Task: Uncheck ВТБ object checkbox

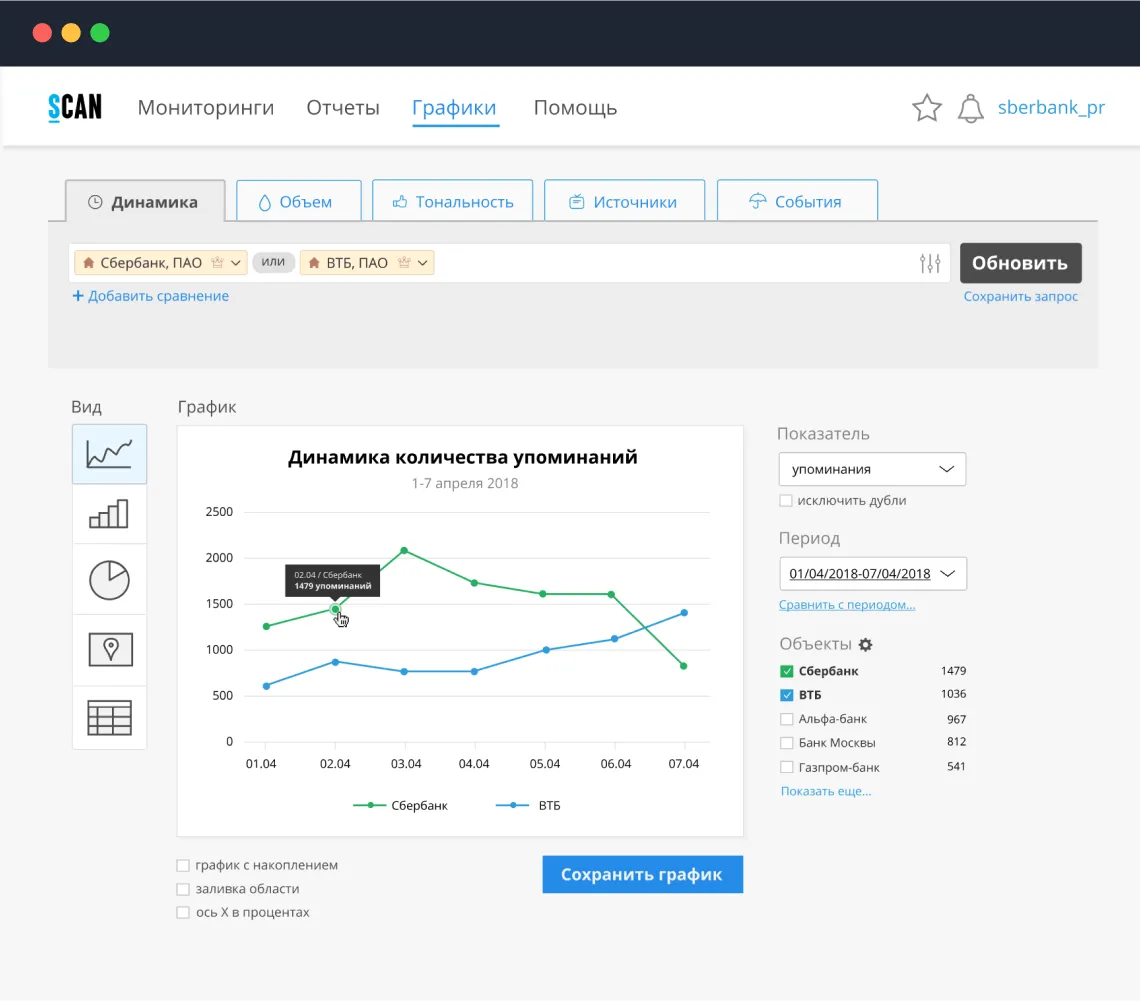Action: (x=787, y=695)
